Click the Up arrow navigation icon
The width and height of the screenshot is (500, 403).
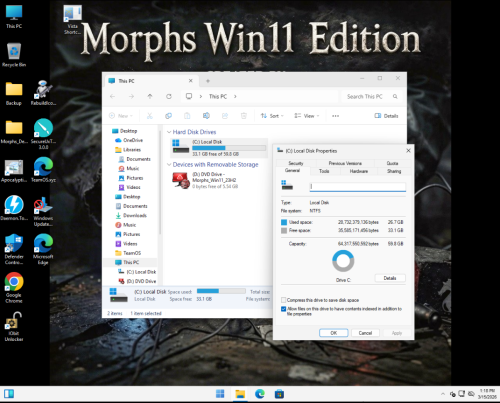[x=150, y=96]
